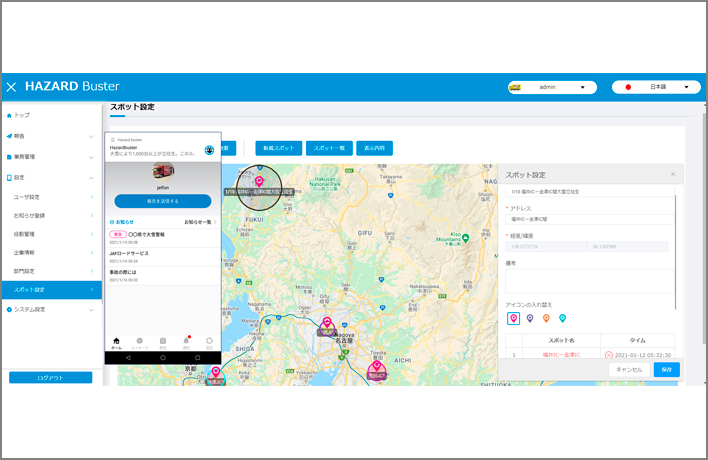The width and height of the screenshot is (708, 460).
Task: Choose the purple pin icon option
Action: pos(530,318)
